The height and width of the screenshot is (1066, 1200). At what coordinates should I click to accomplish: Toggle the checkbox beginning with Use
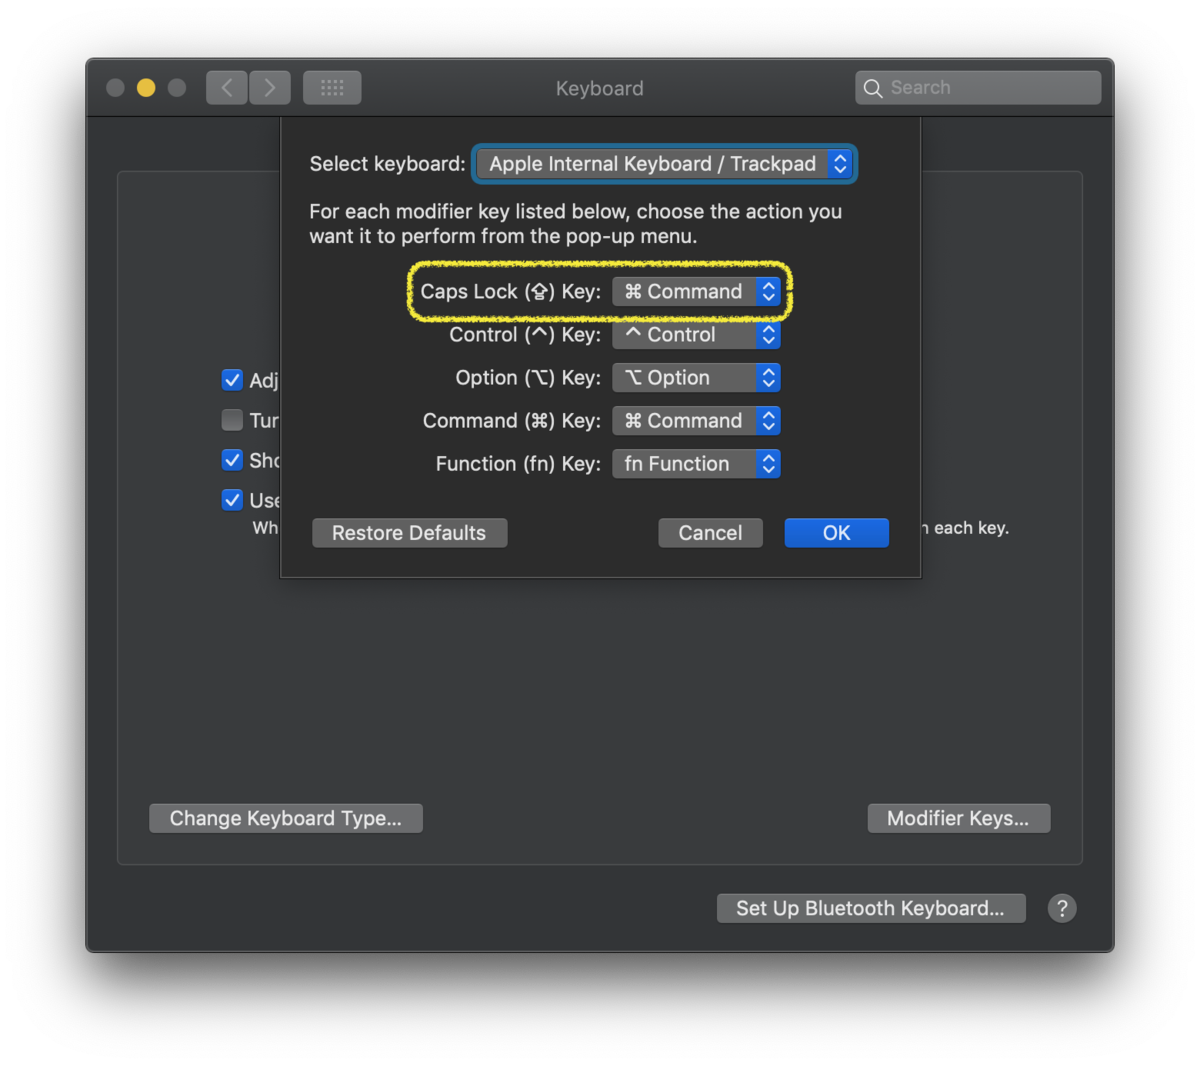click(x=232, y=500)
